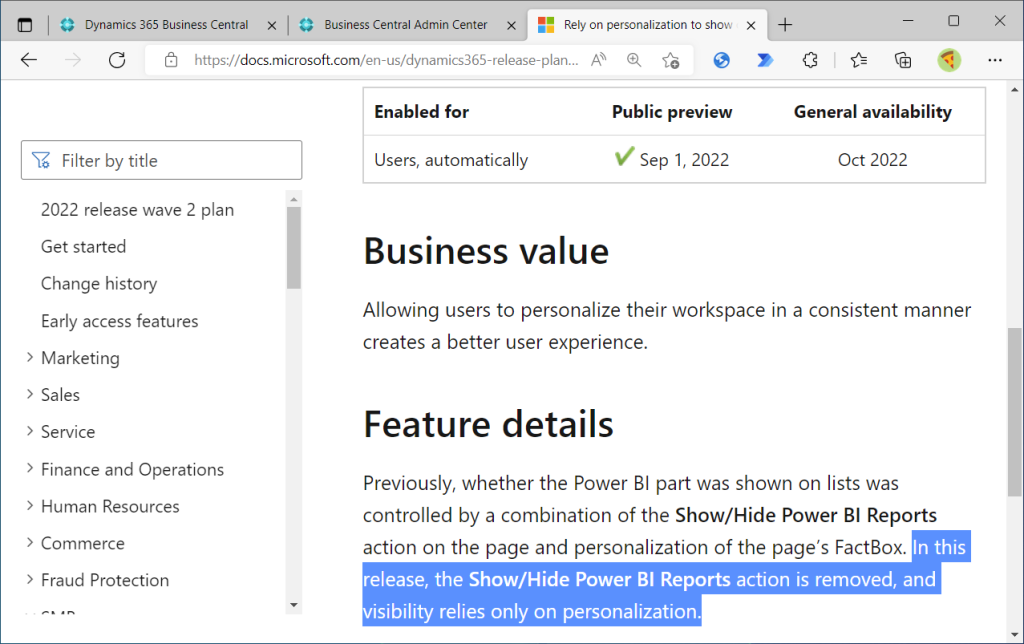Expand the Marketing tree section
1024x644 pixels.
point(30,358)
